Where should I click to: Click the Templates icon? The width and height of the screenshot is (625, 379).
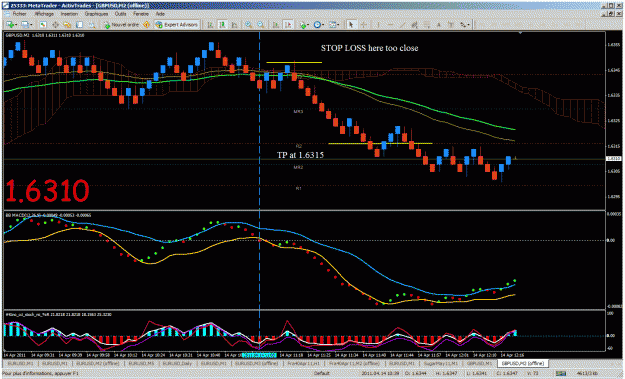click(x=332, y=25)
